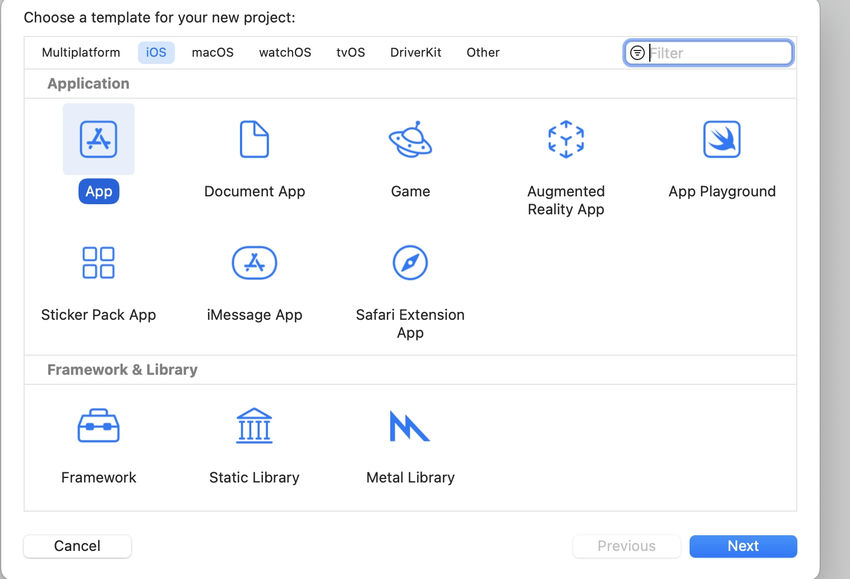Click the "Game" label text
850x579 pixels.
410,191
